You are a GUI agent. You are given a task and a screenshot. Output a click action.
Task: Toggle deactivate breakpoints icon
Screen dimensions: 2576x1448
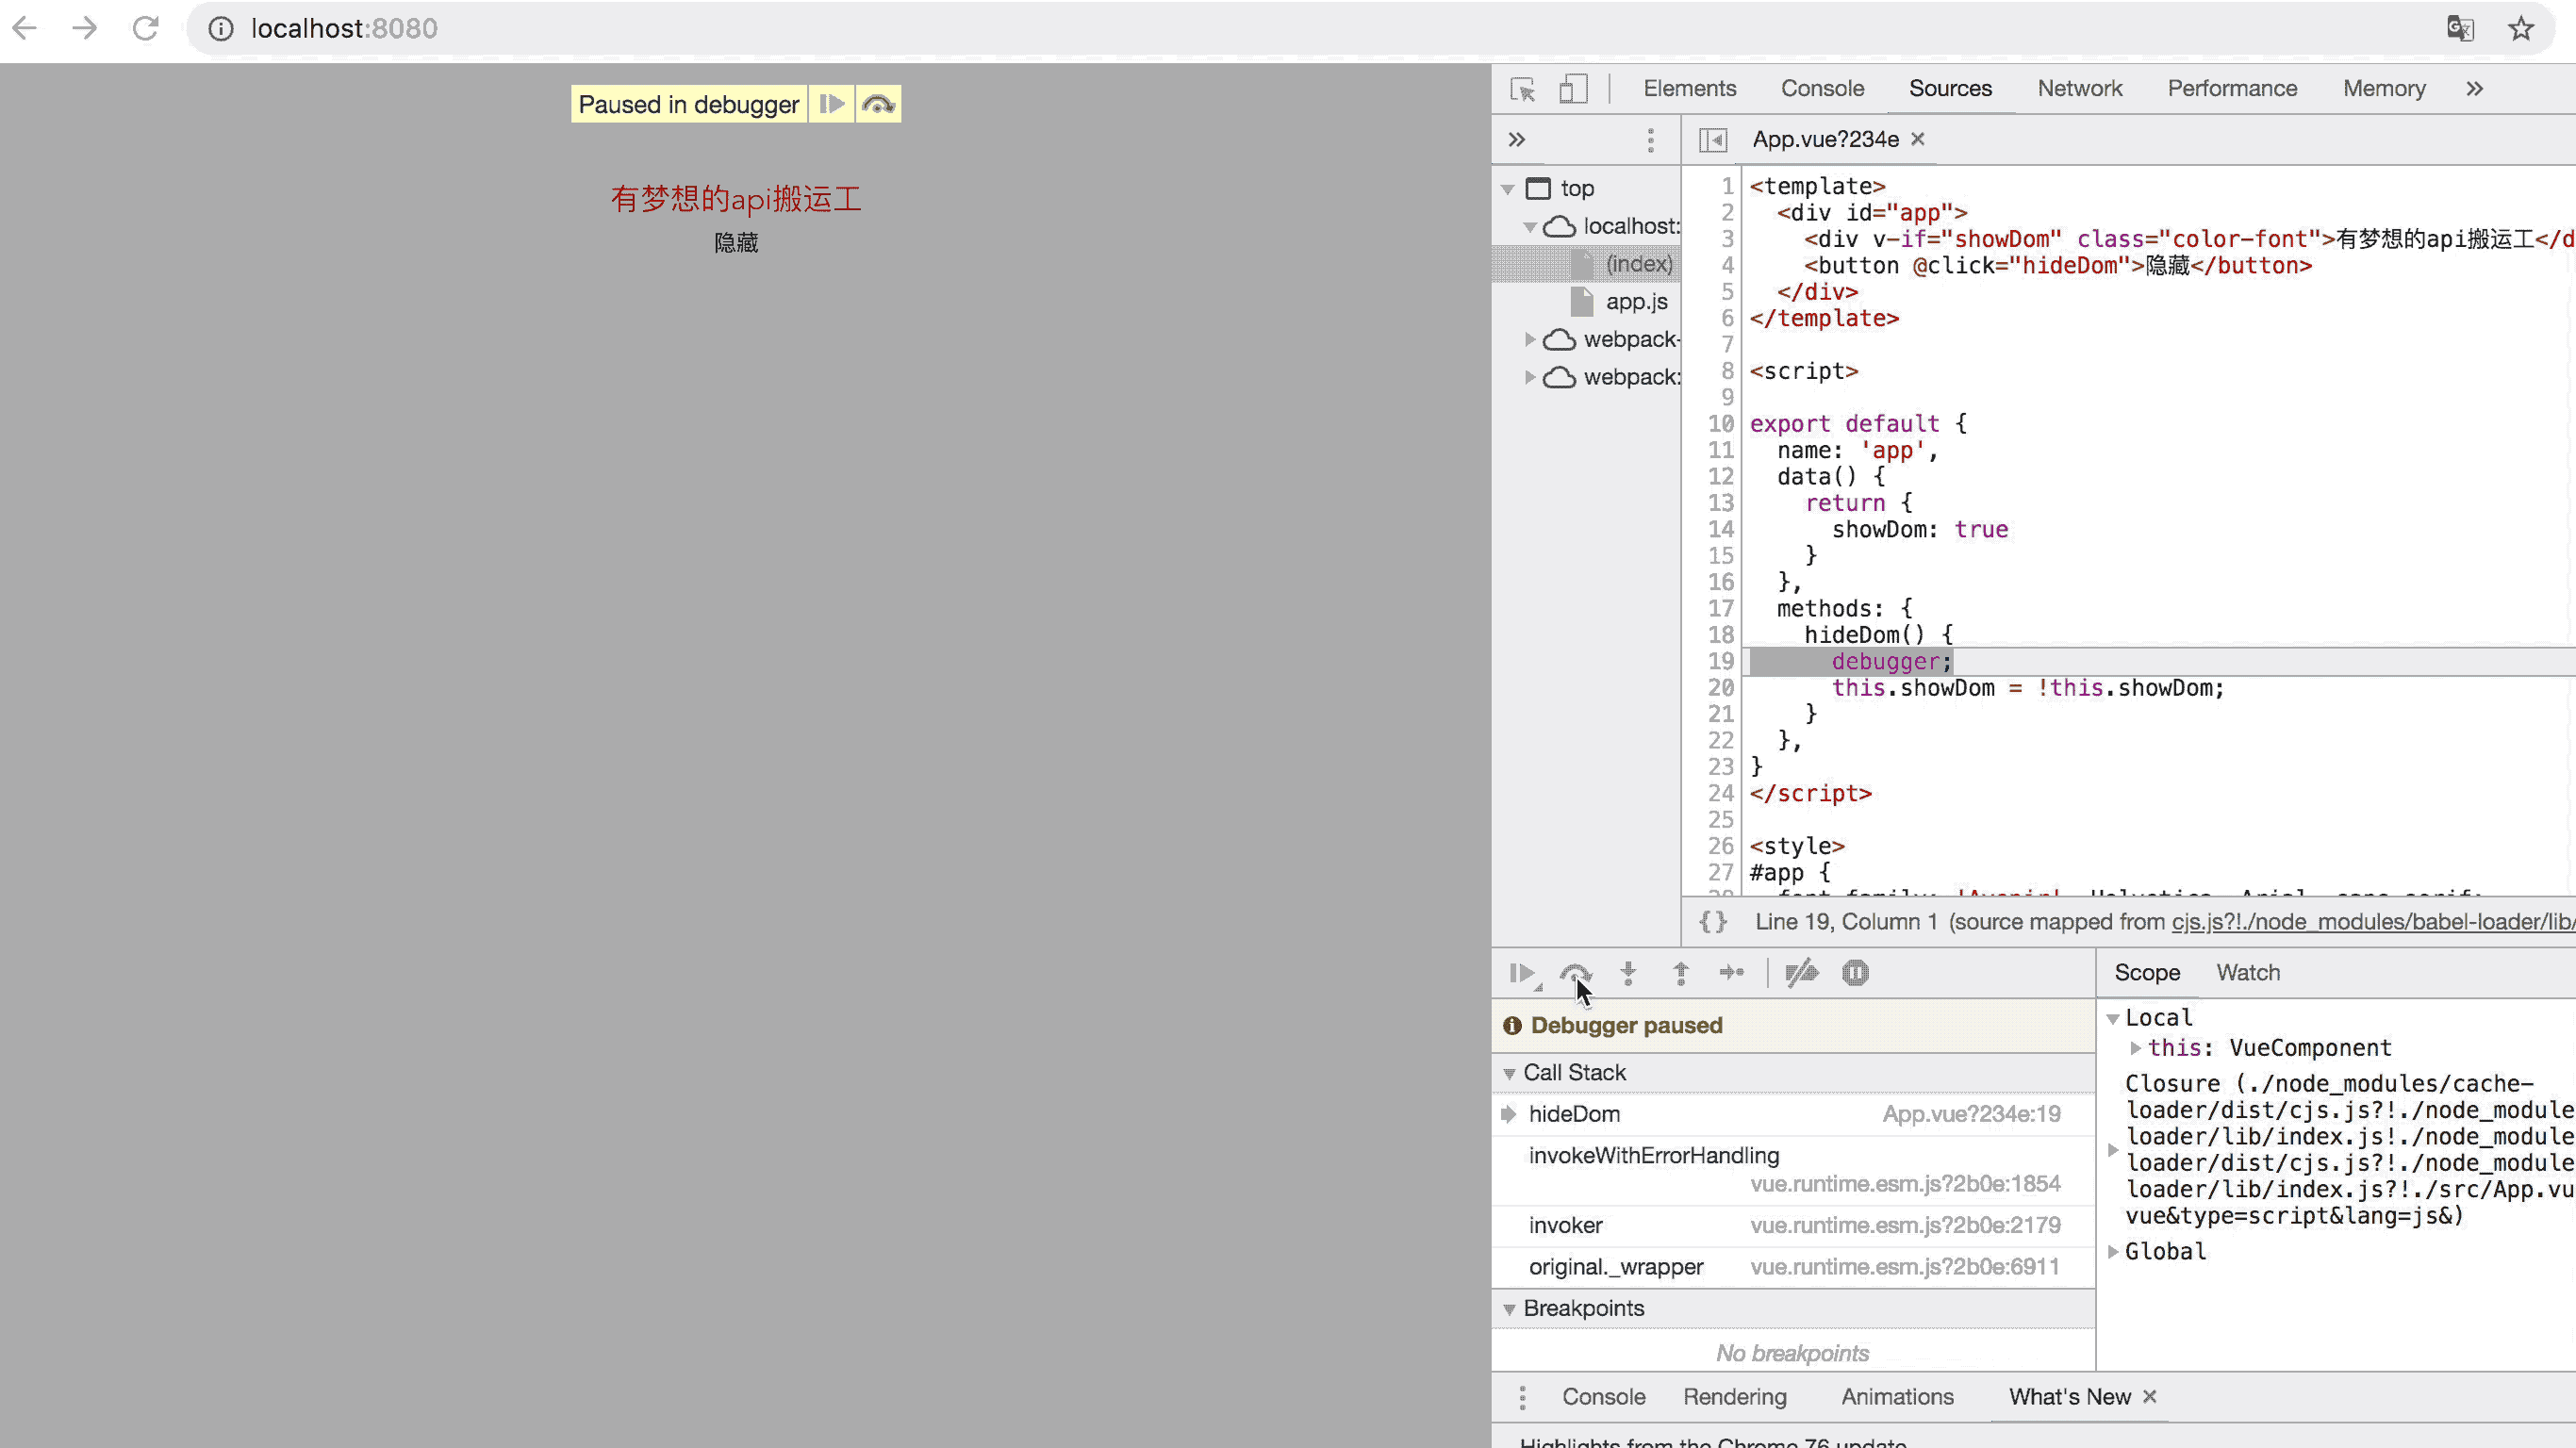tap(1802, 973)
